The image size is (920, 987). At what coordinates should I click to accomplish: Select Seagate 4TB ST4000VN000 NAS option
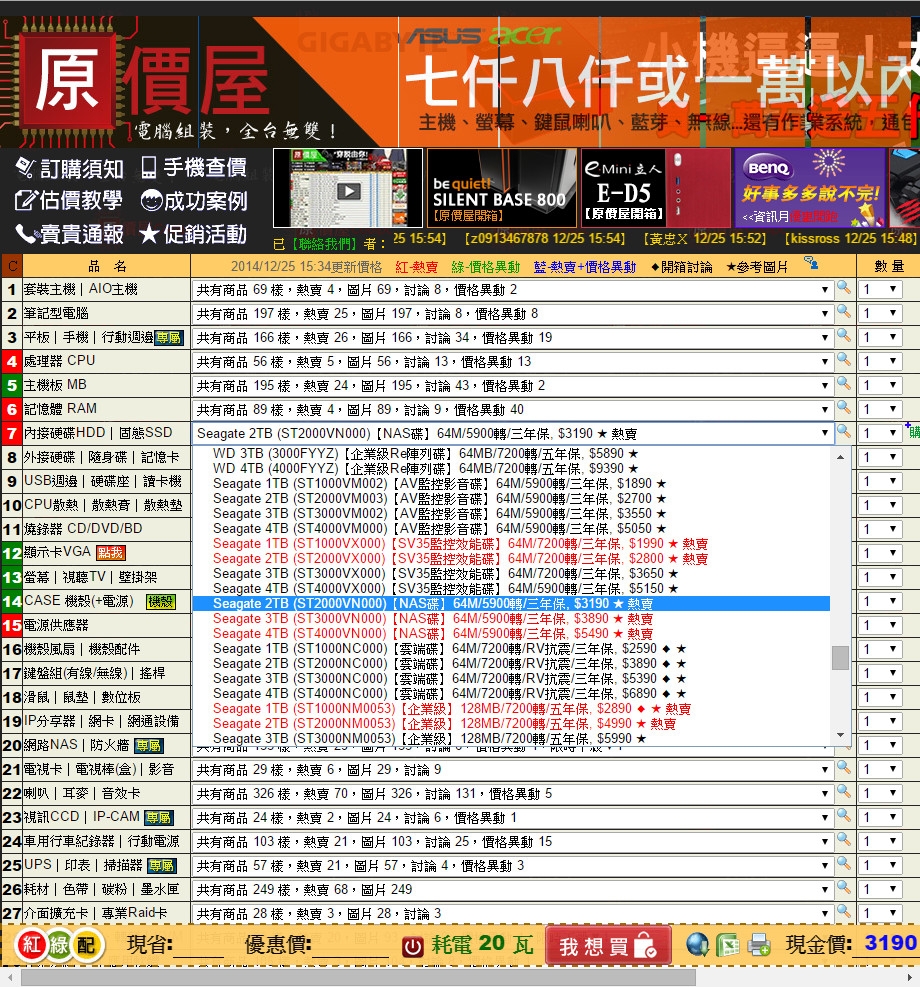tap(511, 634)
